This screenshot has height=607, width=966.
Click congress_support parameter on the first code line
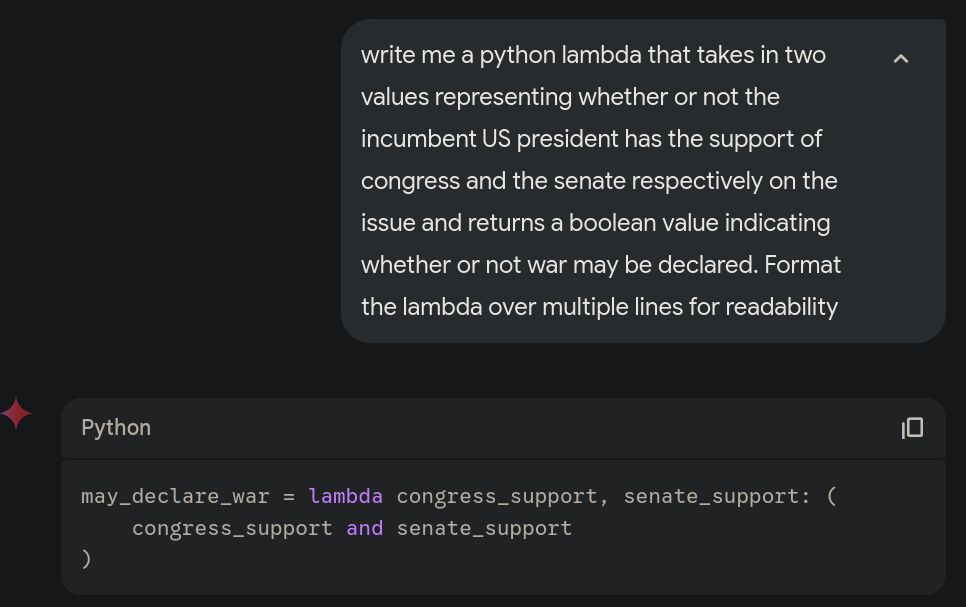497,496
